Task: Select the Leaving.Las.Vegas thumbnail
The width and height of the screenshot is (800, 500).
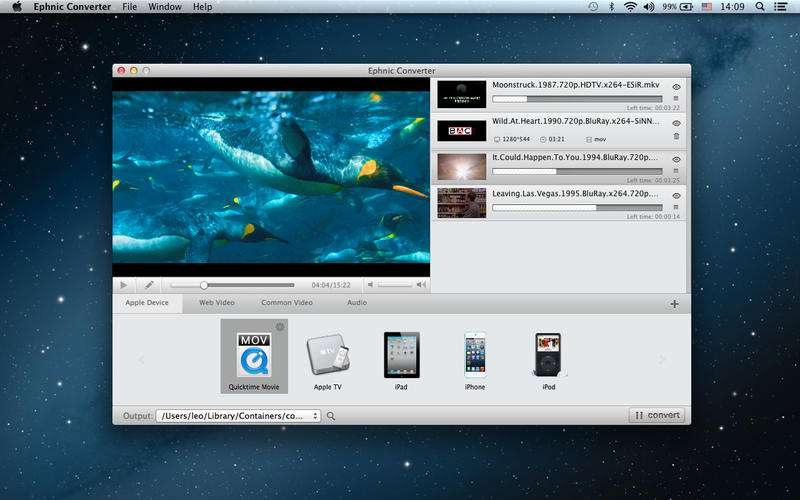Action: point(462,203)
